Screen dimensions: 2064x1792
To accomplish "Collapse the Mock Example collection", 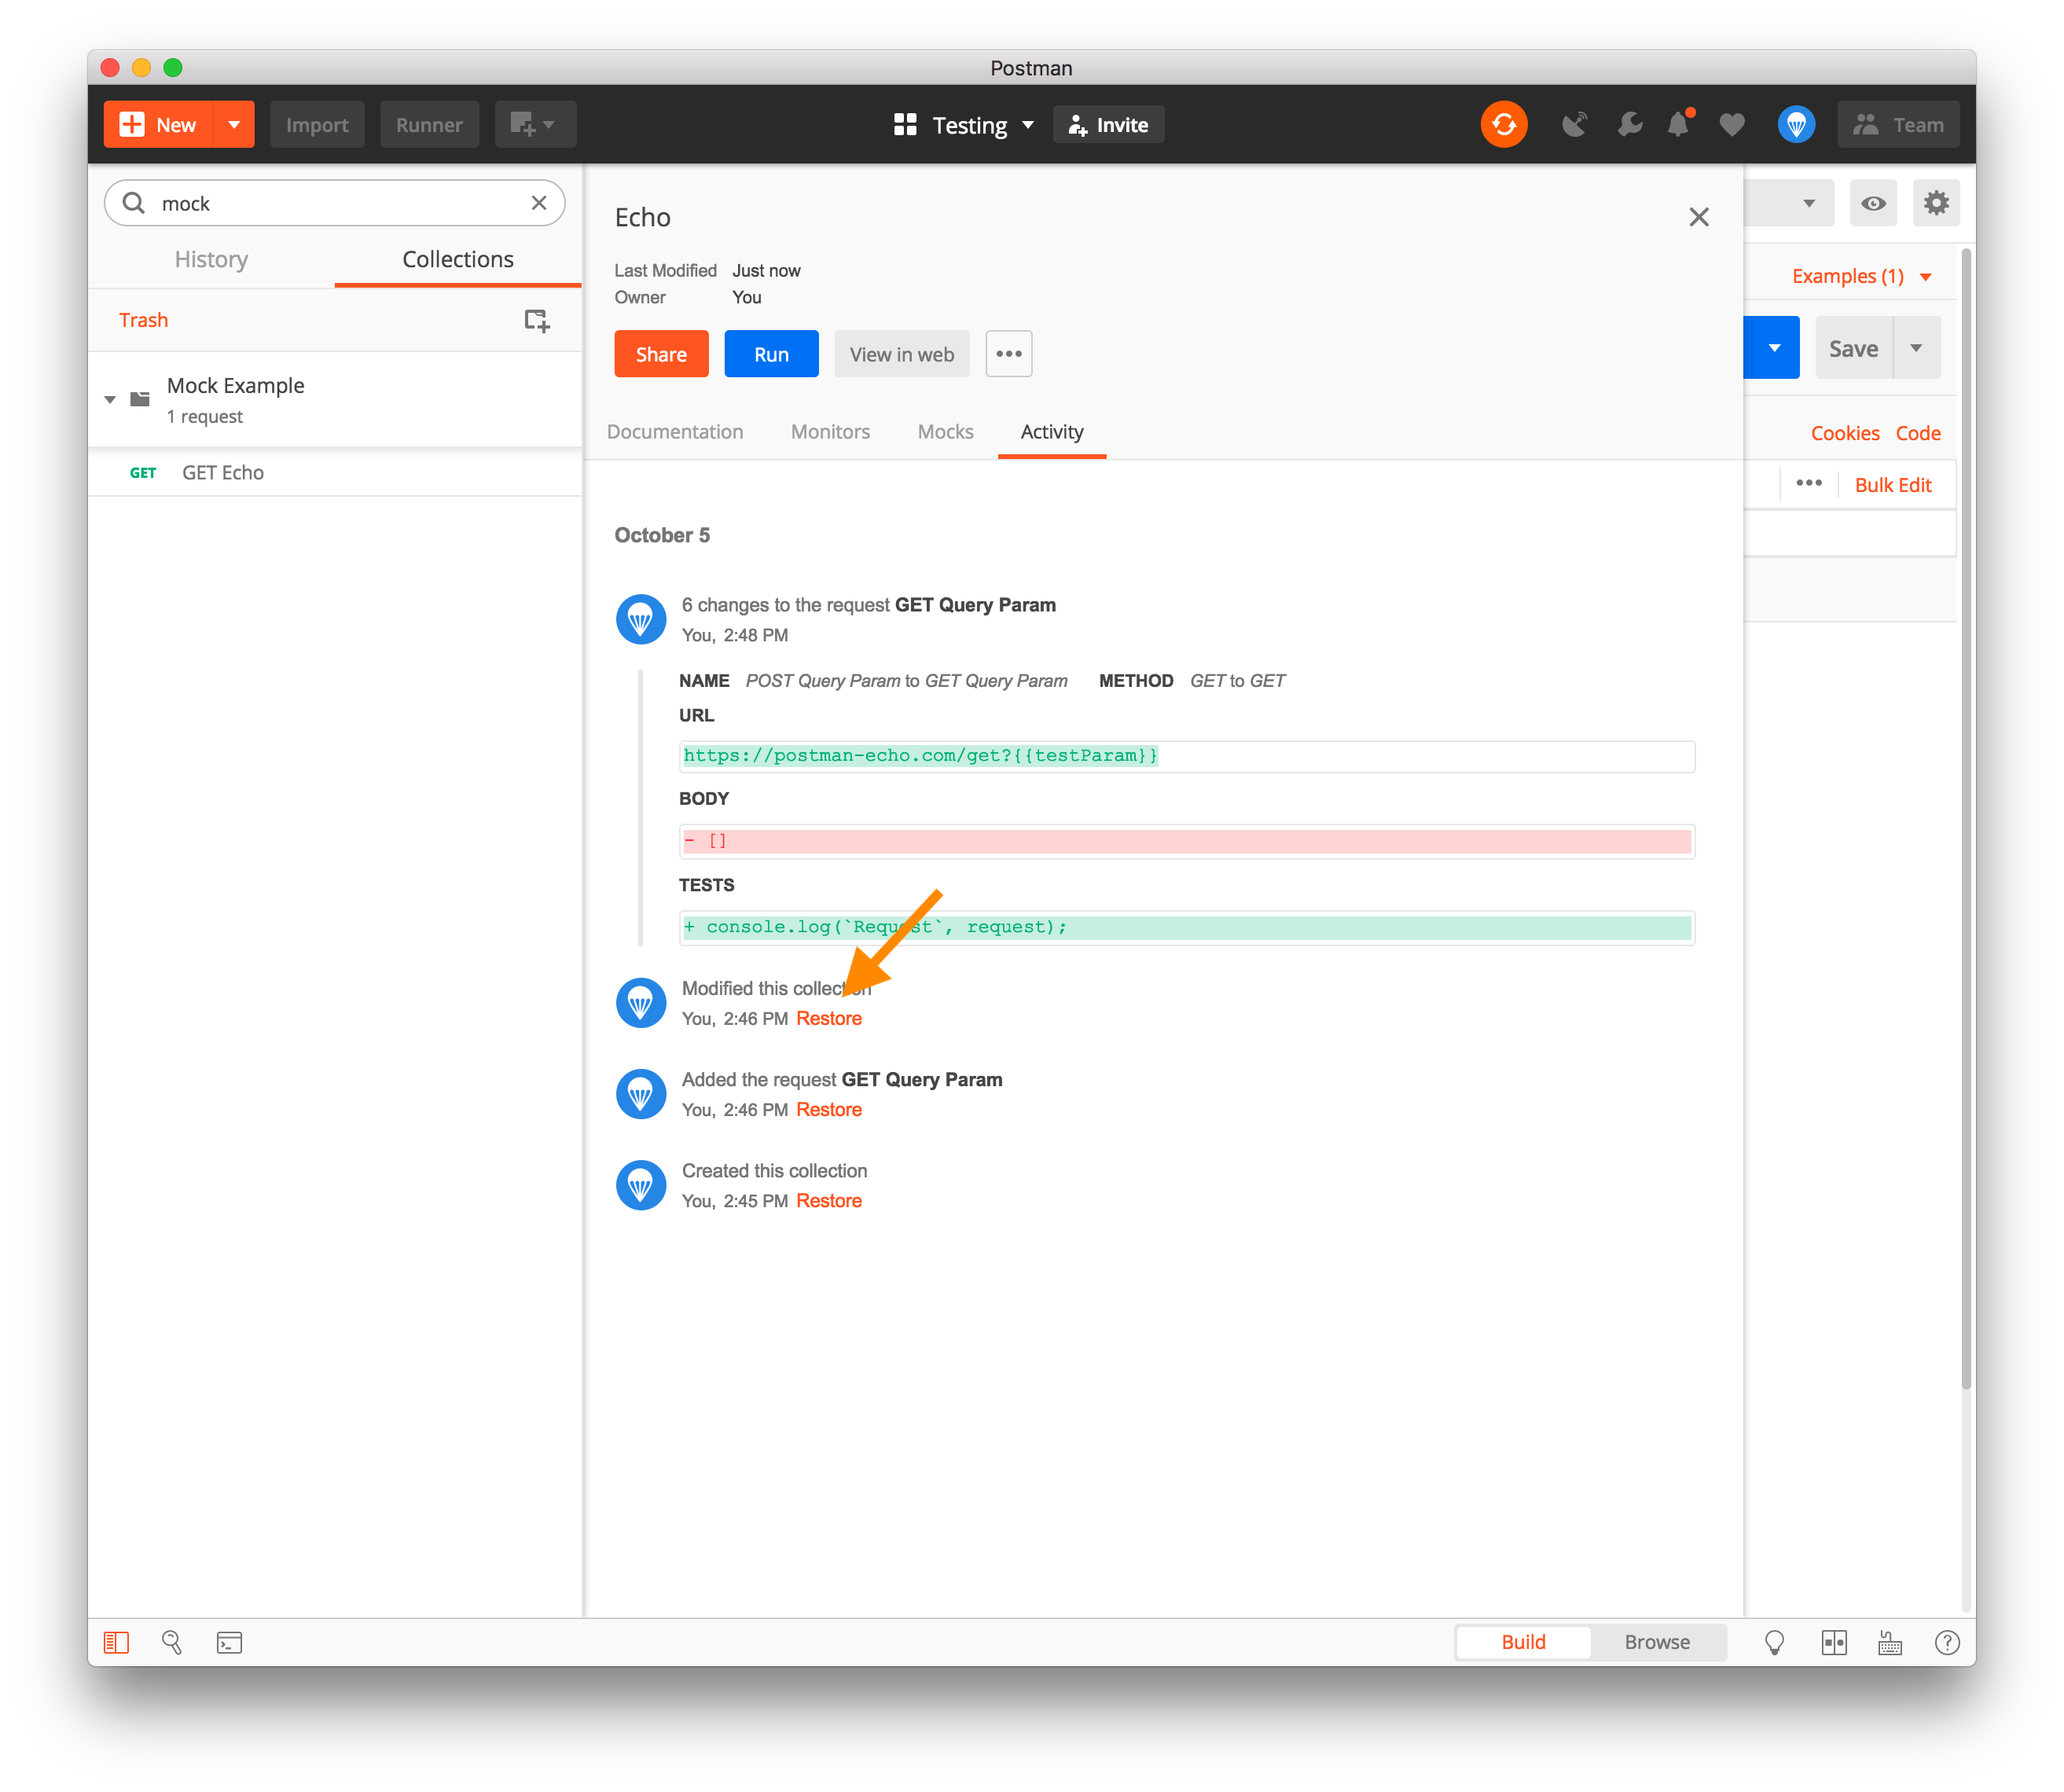I will (110, 399).
